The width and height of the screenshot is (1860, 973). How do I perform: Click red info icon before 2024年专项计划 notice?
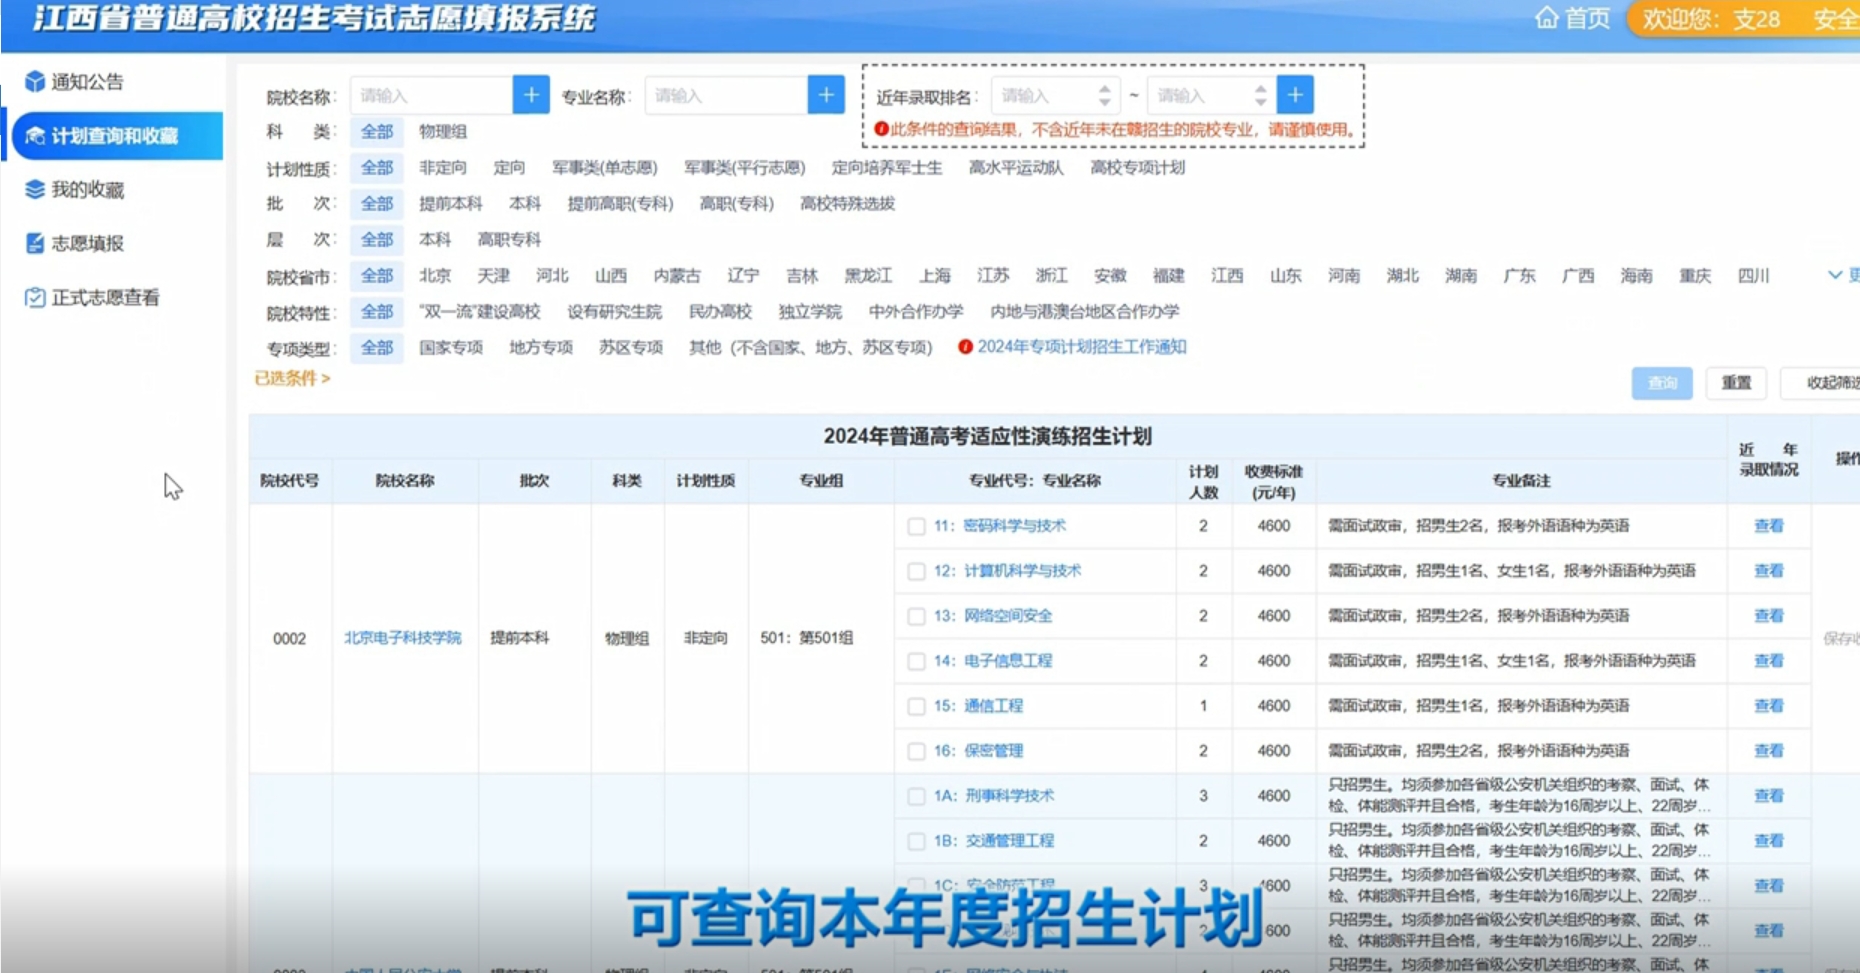pos(965,347)
